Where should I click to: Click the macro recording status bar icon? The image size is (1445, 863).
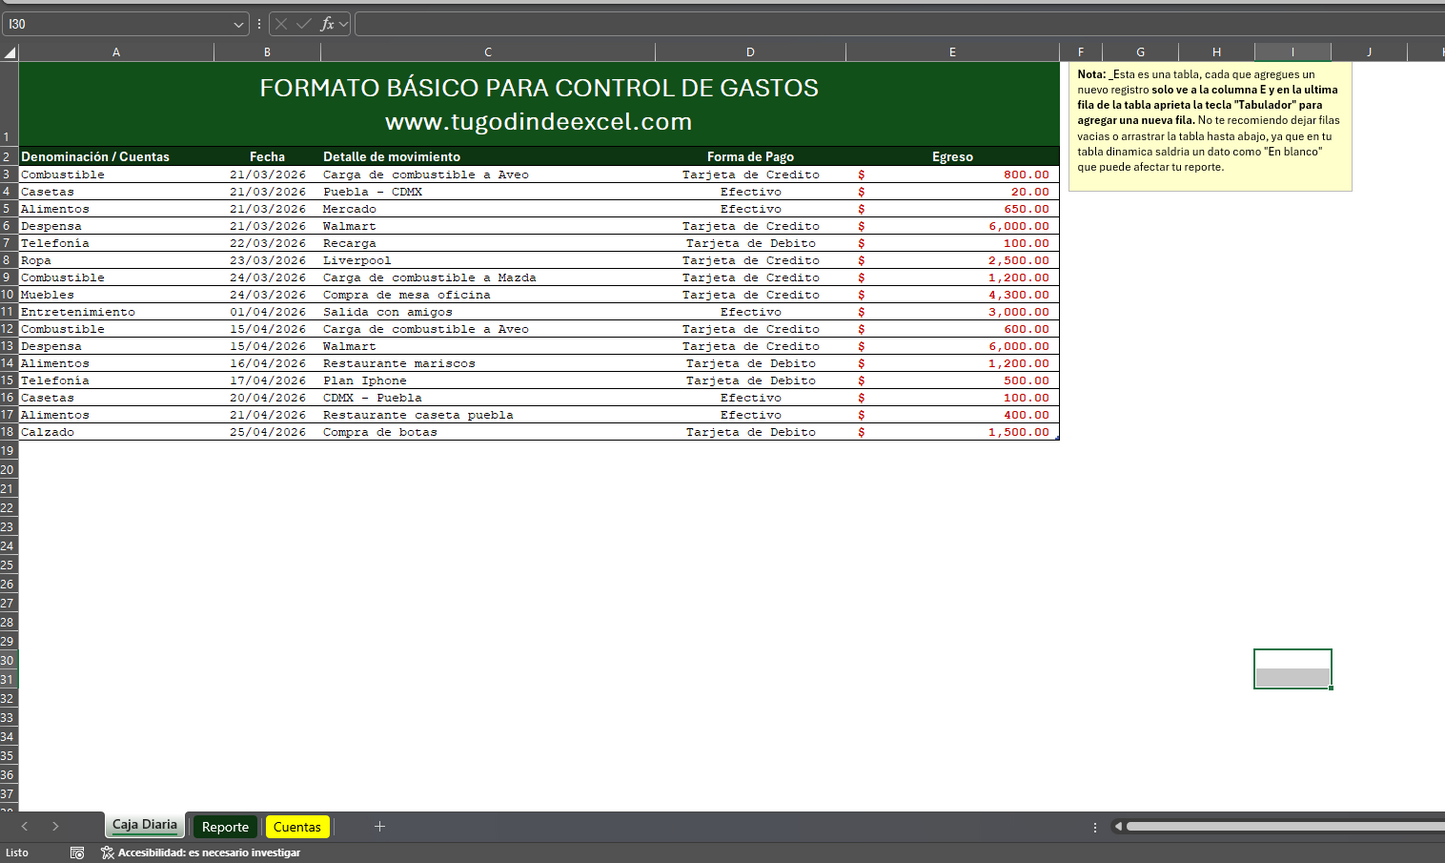77,853
